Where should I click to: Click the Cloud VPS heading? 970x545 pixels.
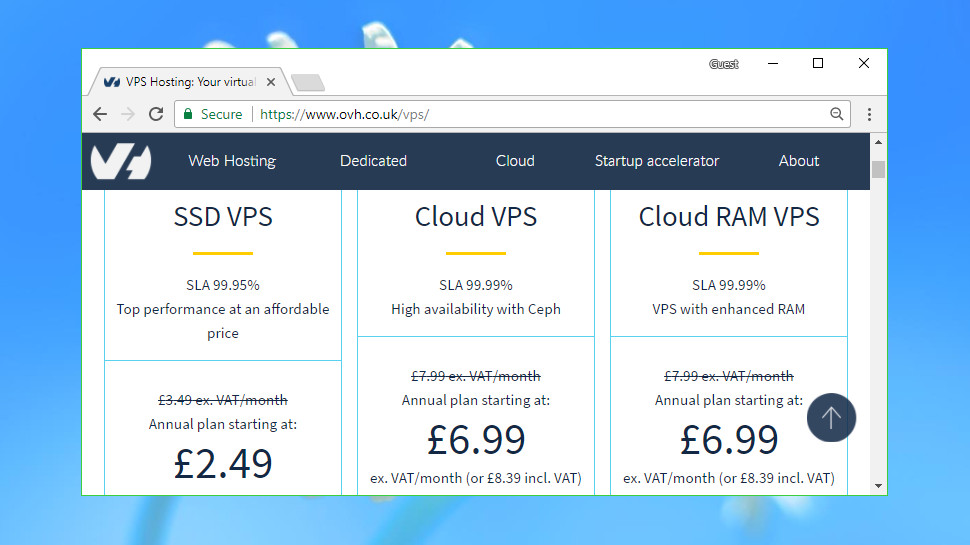point(476,217)
